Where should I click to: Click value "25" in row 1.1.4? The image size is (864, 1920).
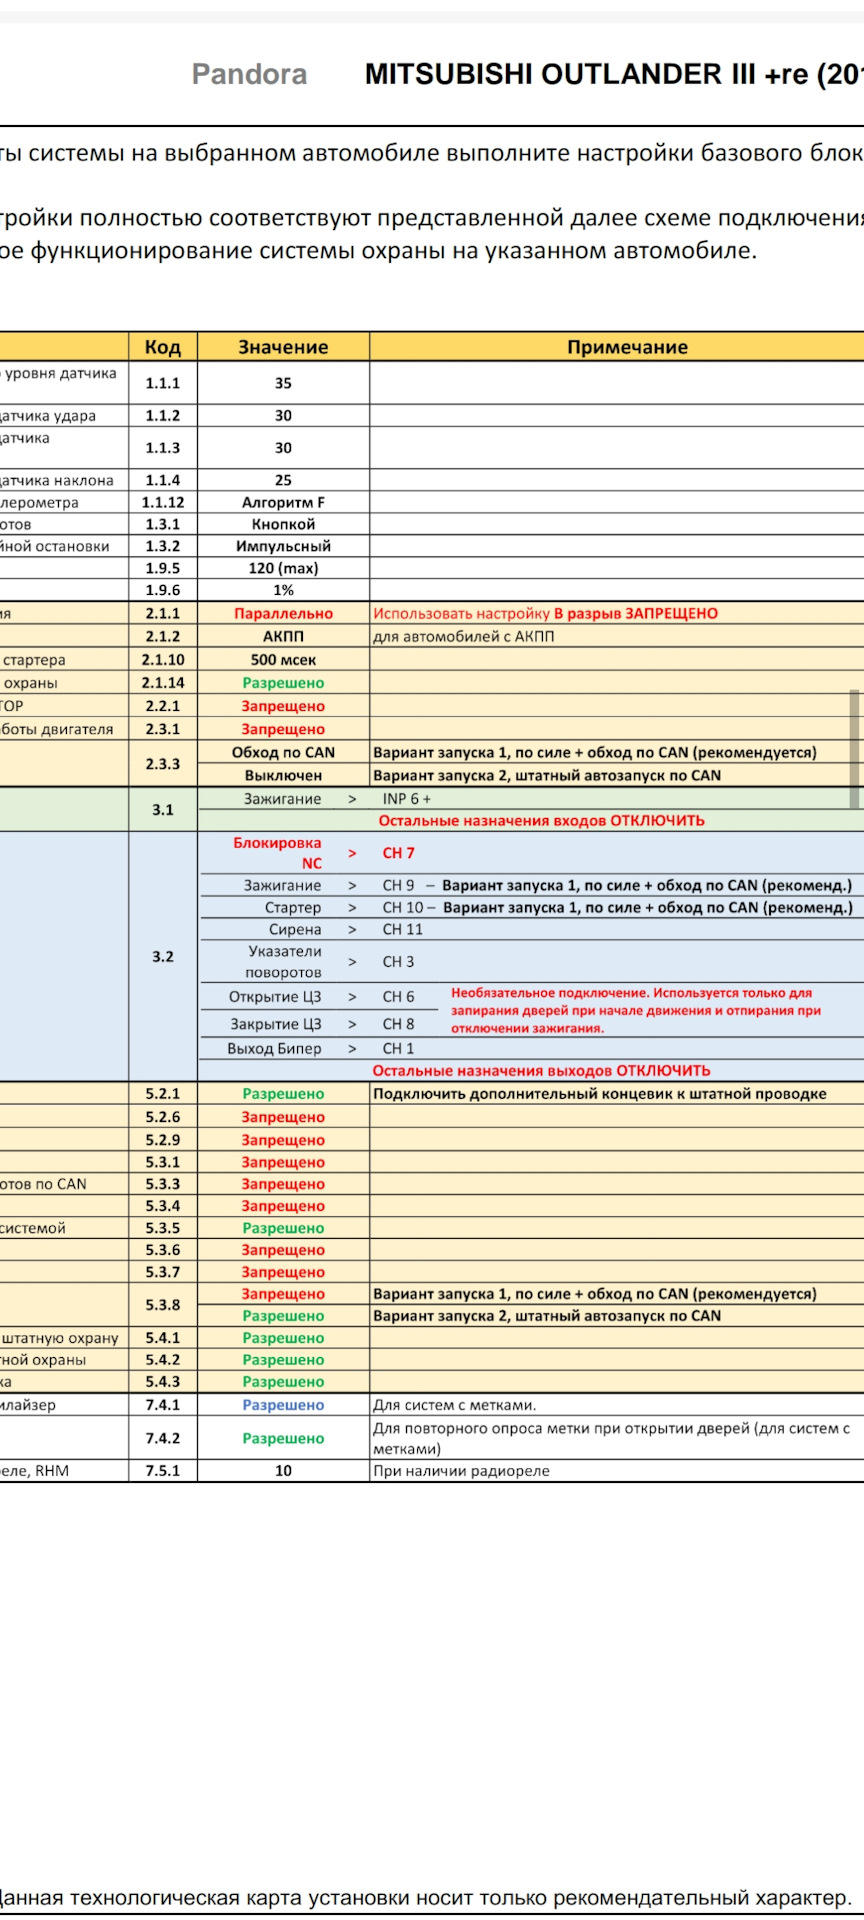tap(283, 480)
